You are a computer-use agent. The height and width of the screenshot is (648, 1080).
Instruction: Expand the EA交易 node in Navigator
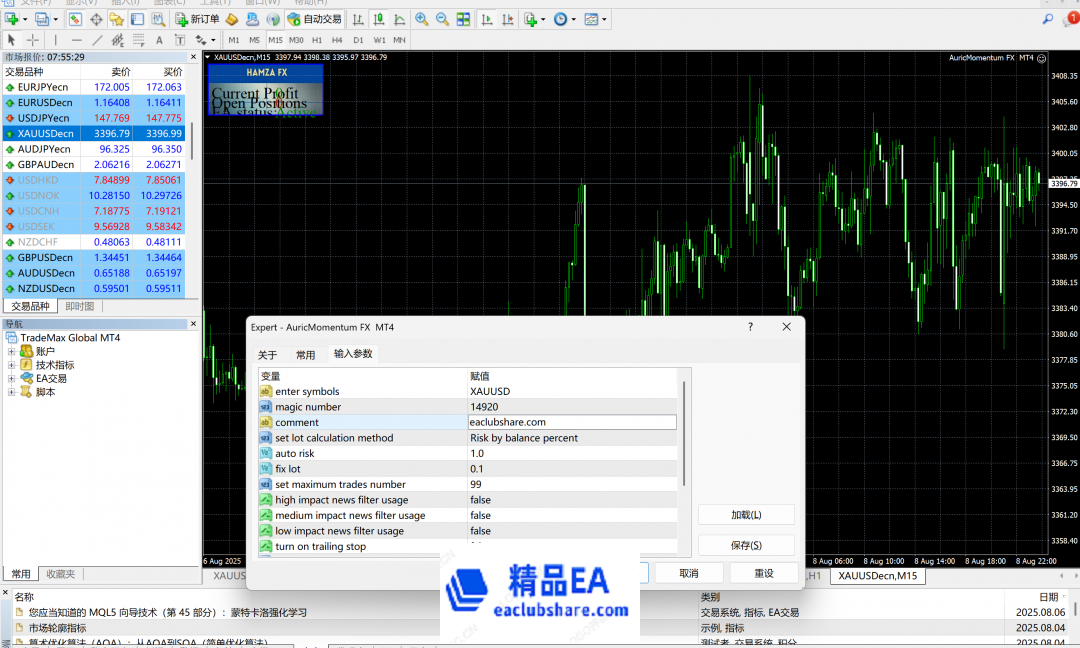pyautogui.click(x=11, y=378)
